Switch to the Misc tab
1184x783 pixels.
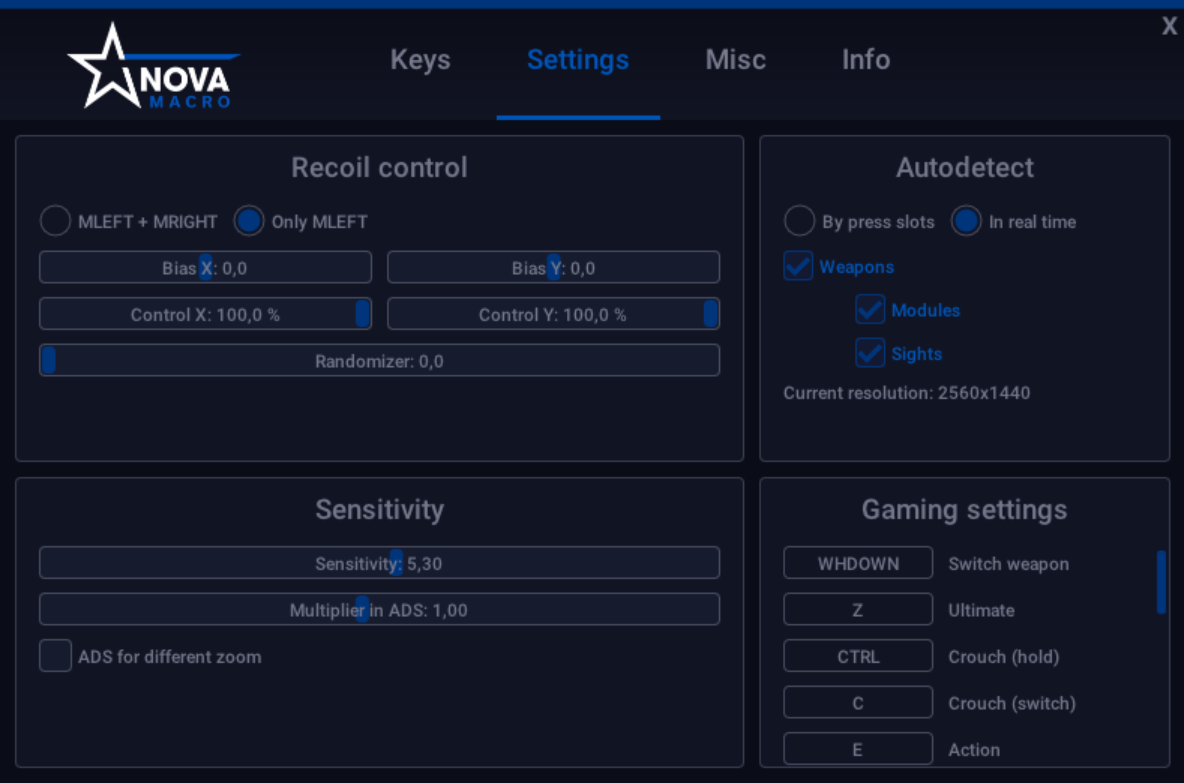tap(735, 60)
